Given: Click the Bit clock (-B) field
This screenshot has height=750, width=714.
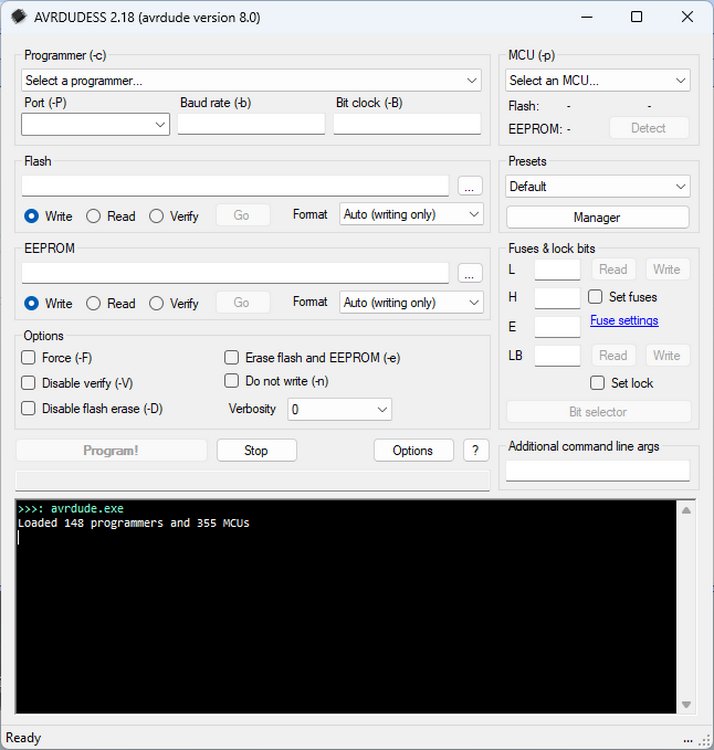Looking at the screenshot, I should pos(407,124).
